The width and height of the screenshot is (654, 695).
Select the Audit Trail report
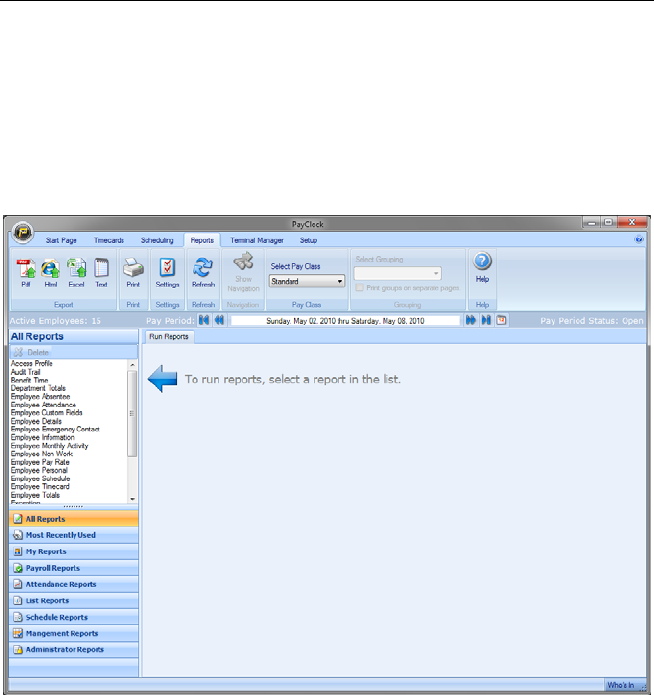[x=25, y=372]
